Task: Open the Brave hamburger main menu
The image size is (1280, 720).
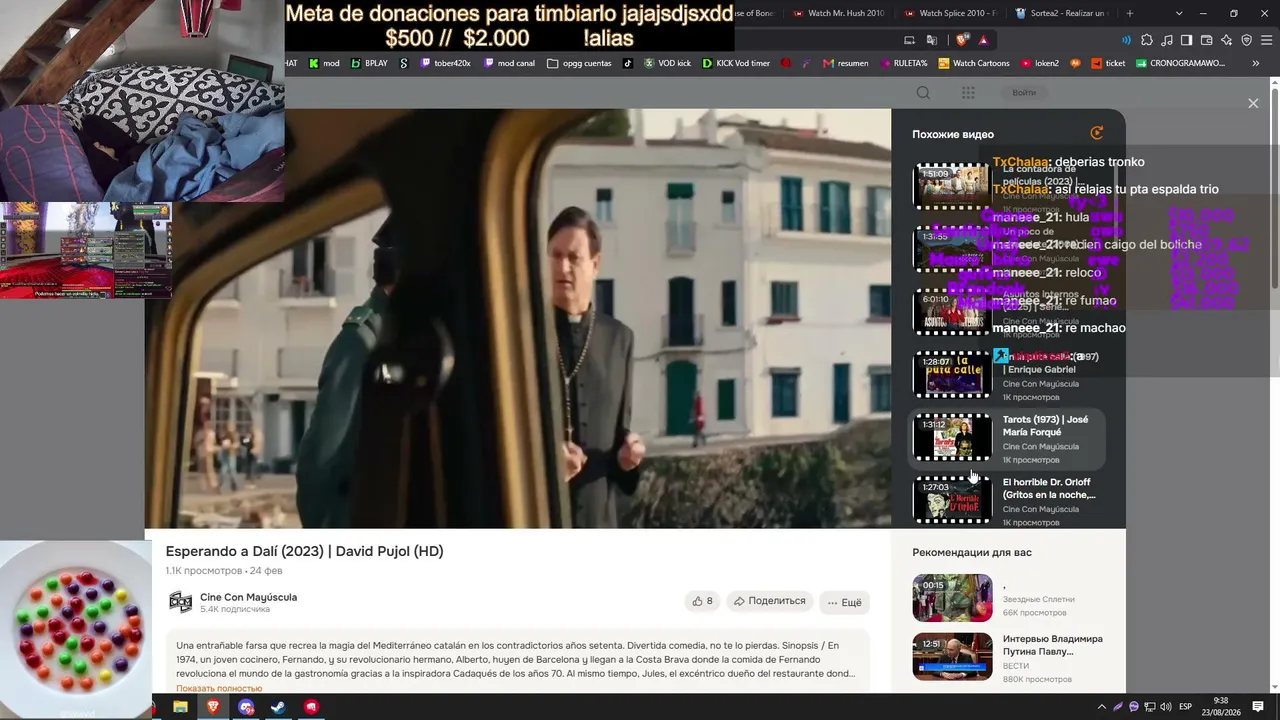Action: tap(1266, 40)
